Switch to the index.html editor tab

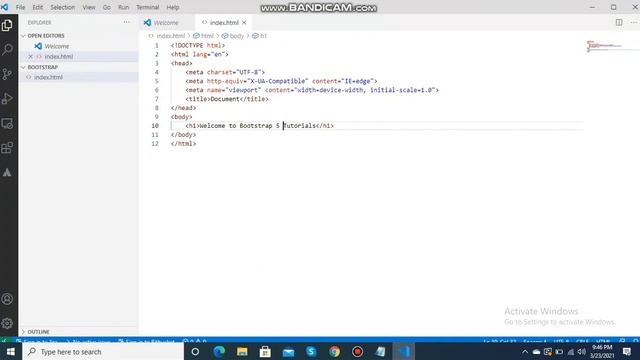[223, 23]
